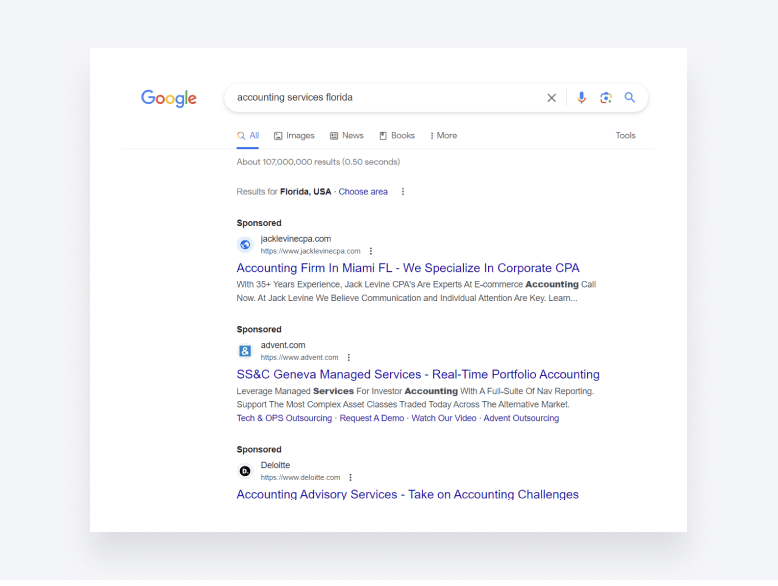This screenshot has width=778, height=586.
Task: Open Google Lens image search
Action: click(x=605, y=98)
